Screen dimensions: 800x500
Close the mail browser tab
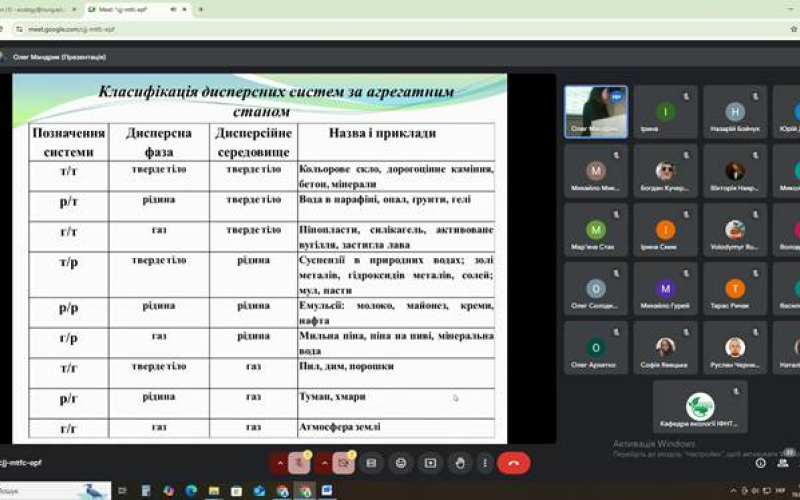pyautogui.click(x=74, y=9)
